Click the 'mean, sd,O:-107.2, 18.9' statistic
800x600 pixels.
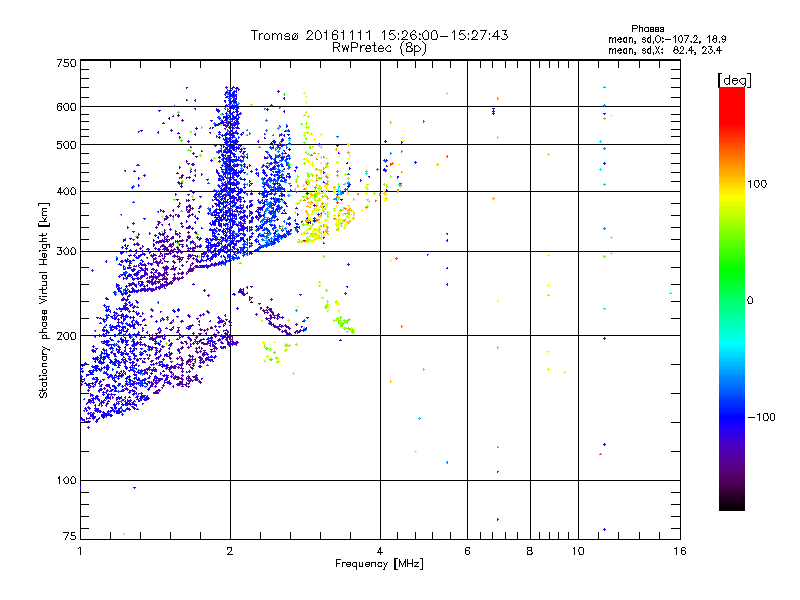point(667,39)
